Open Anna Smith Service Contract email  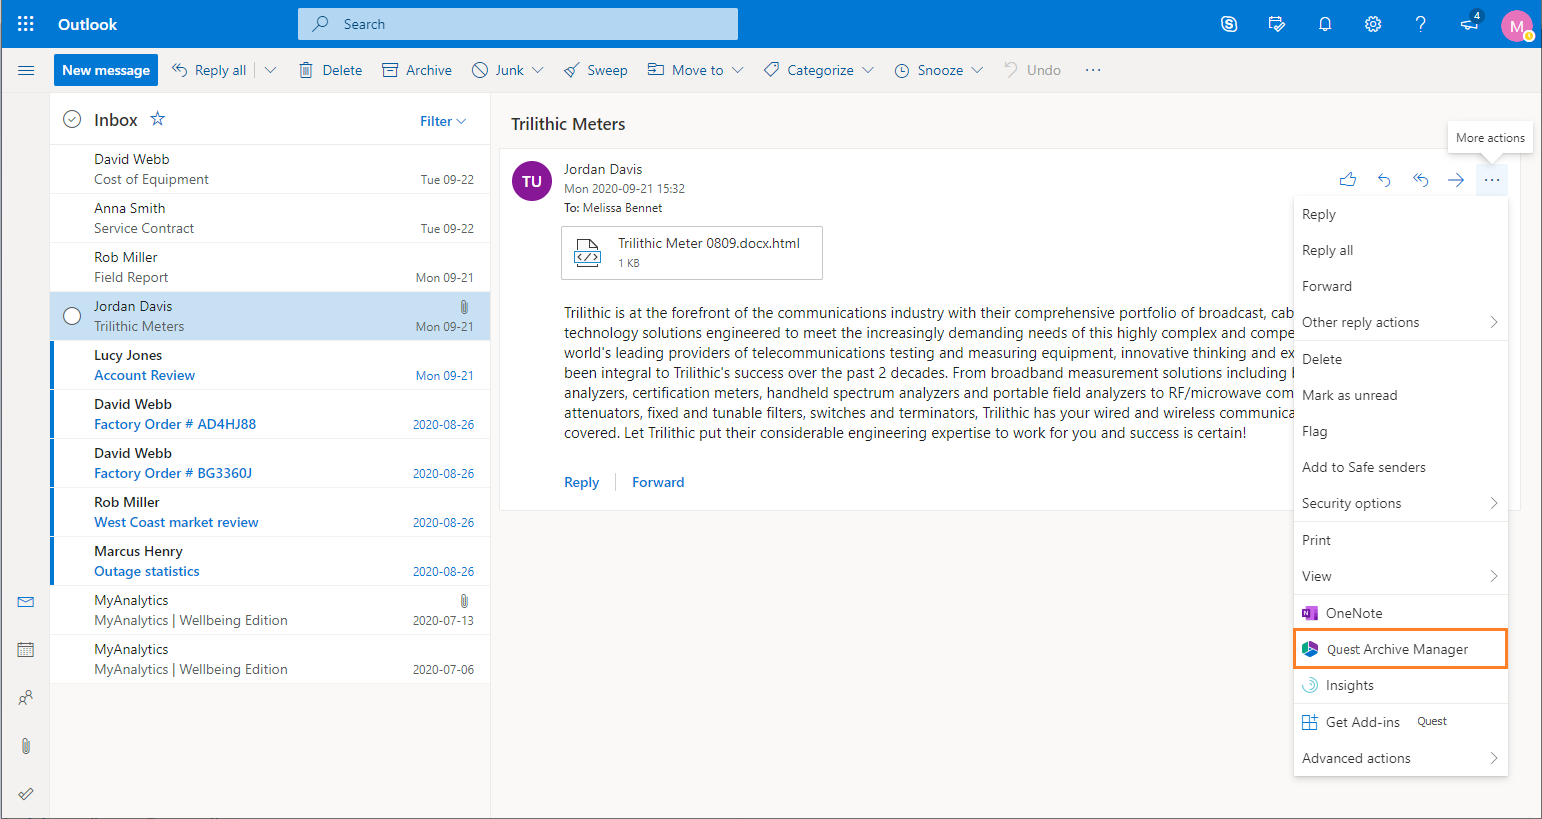(x=270, y=218)
